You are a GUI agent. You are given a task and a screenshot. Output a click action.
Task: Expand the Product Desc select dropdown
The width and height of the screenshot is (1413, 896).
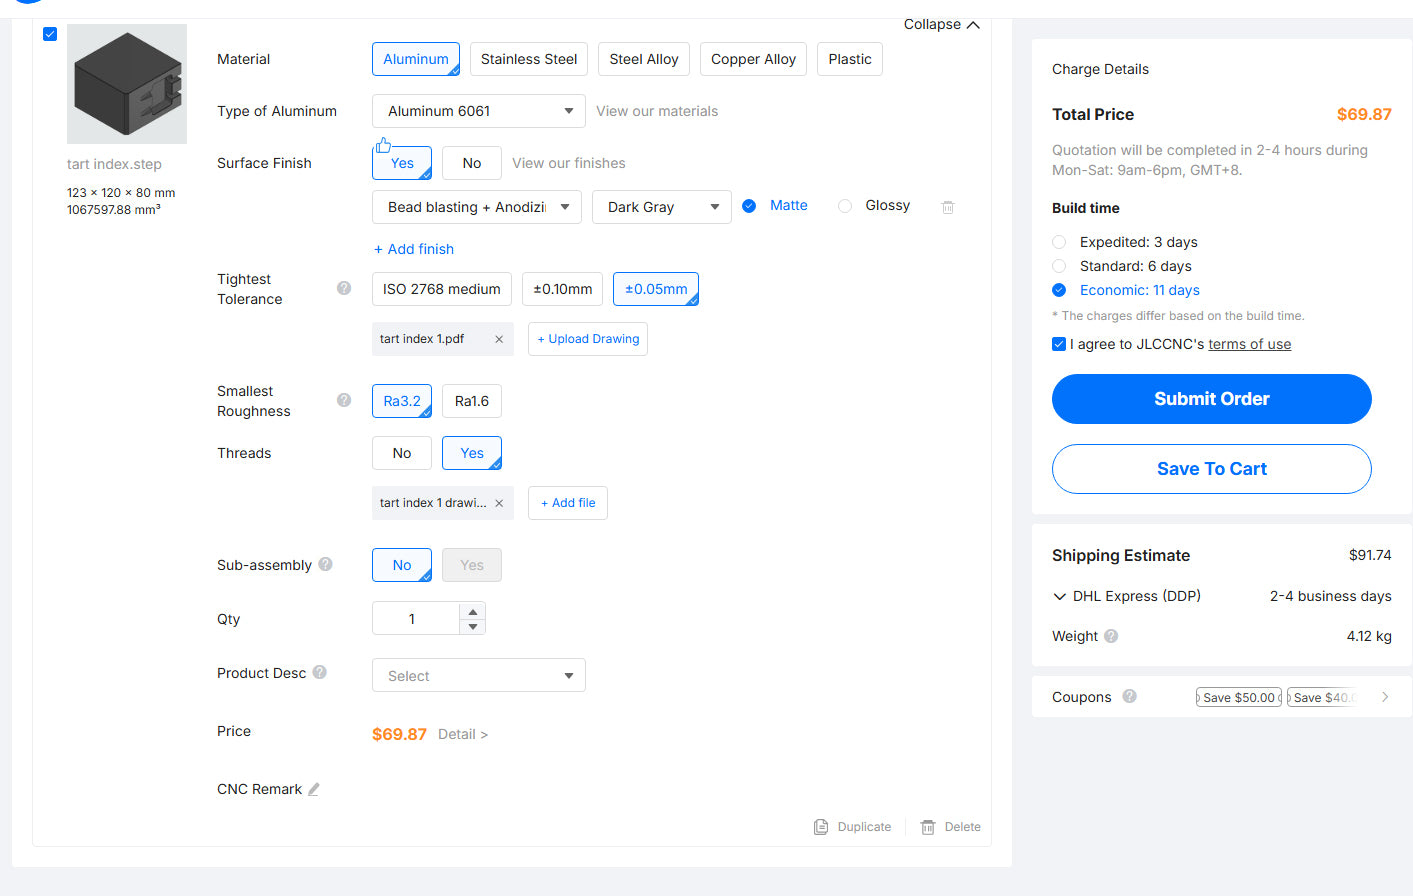point(478,676)
